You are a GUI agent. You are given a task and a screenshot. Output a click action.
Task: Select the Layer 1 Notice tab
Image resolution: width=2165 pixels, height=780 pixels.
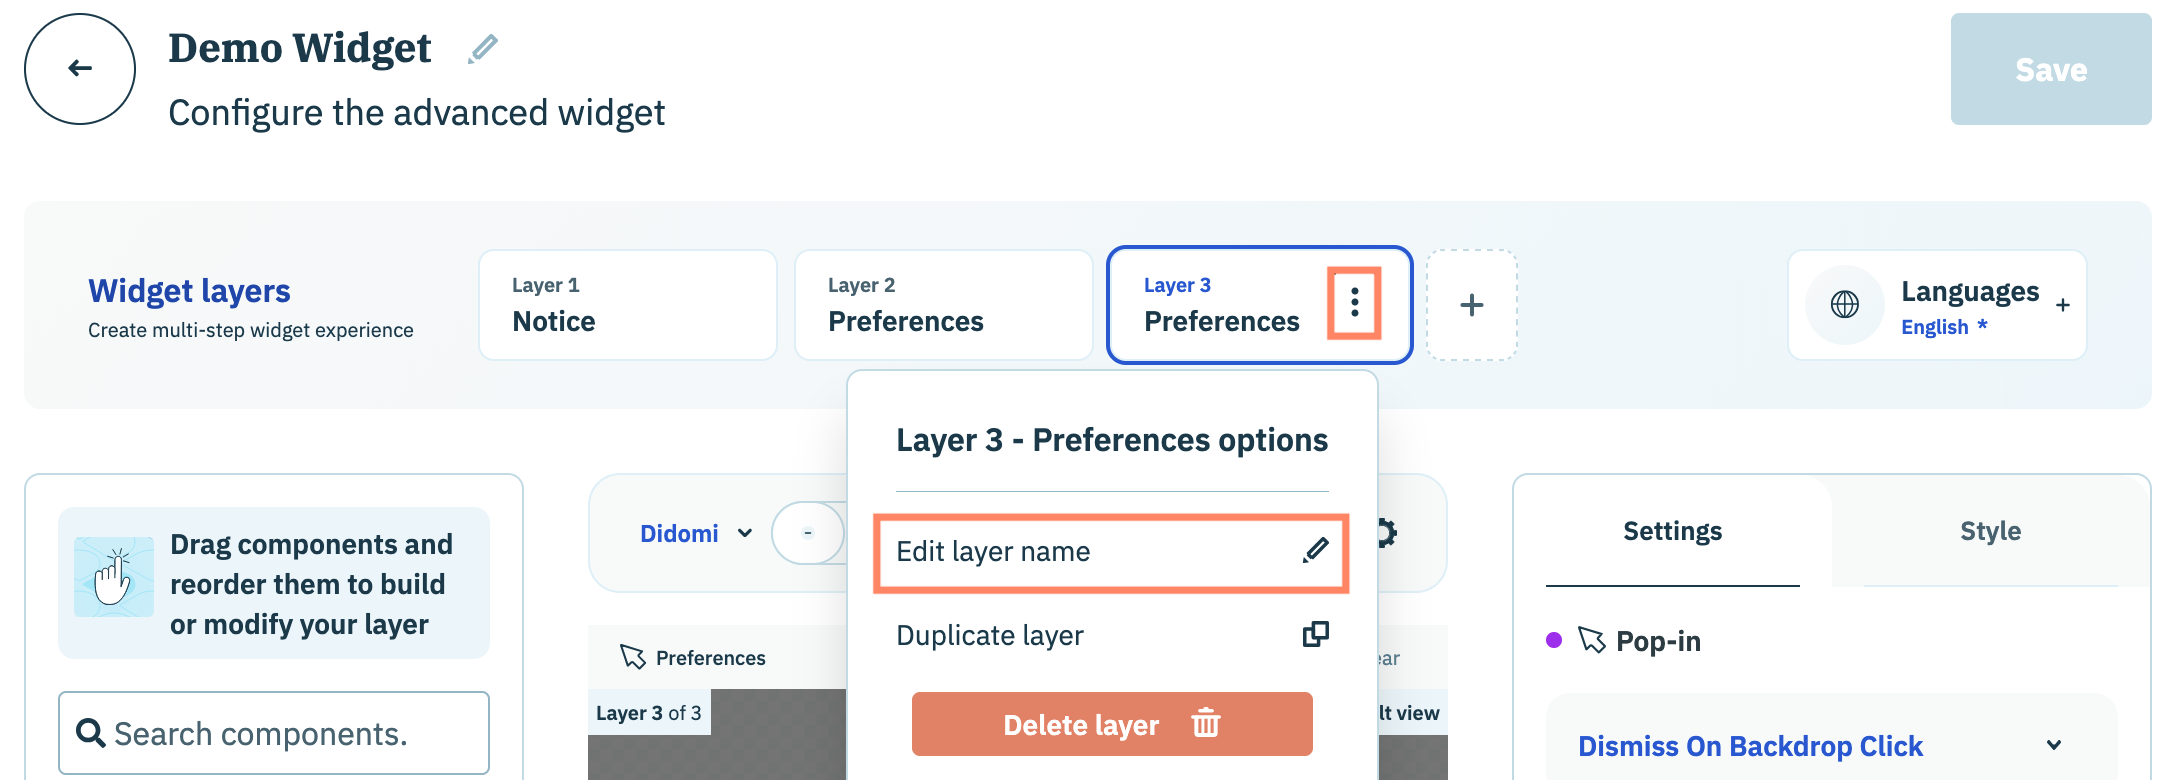click(627, 305)
